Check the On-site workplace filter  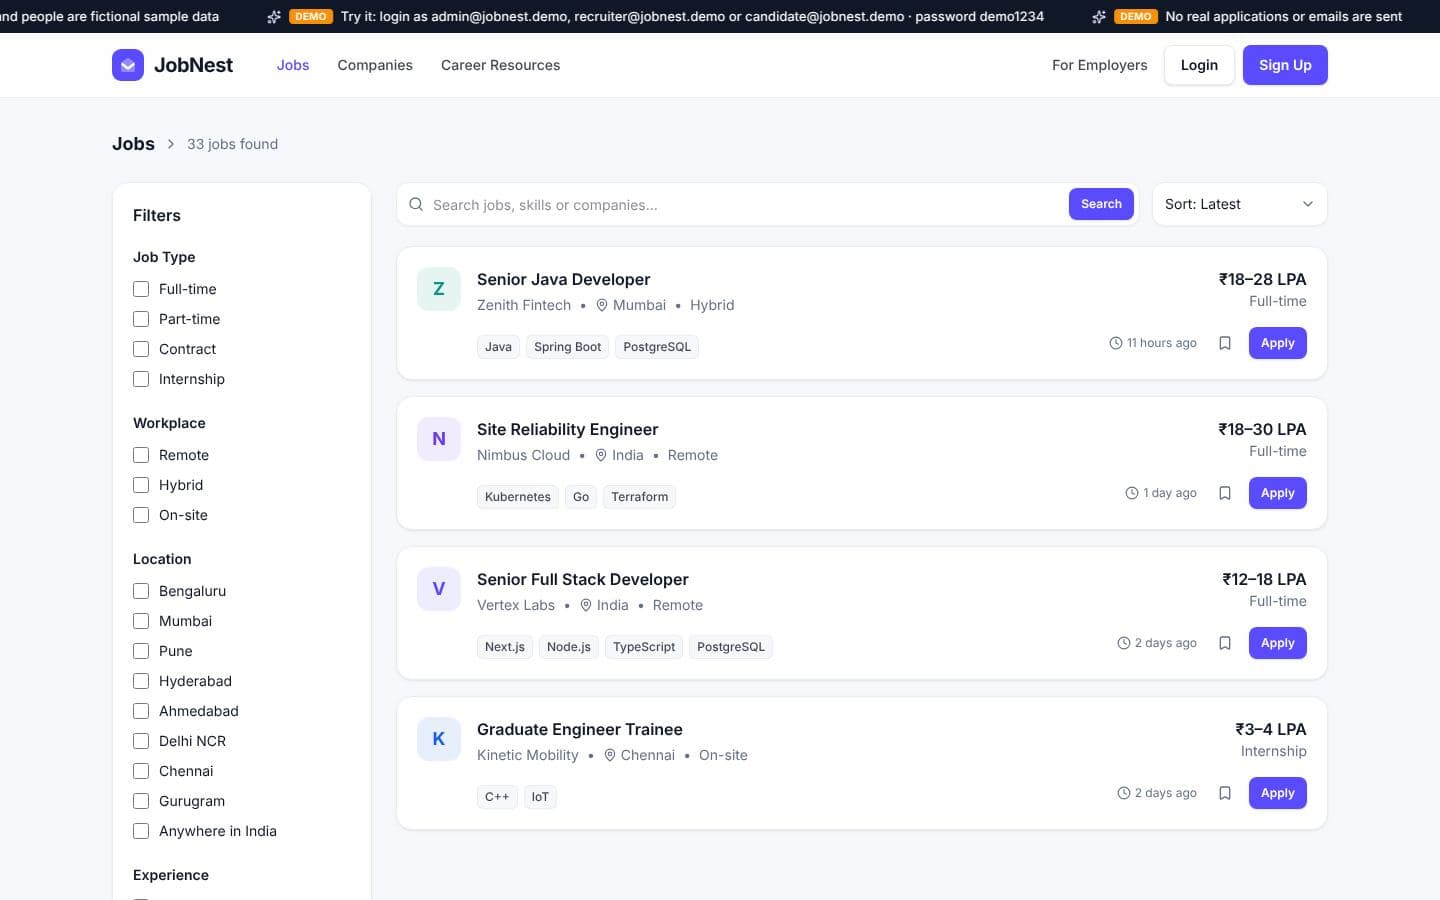tap(141, 515)
